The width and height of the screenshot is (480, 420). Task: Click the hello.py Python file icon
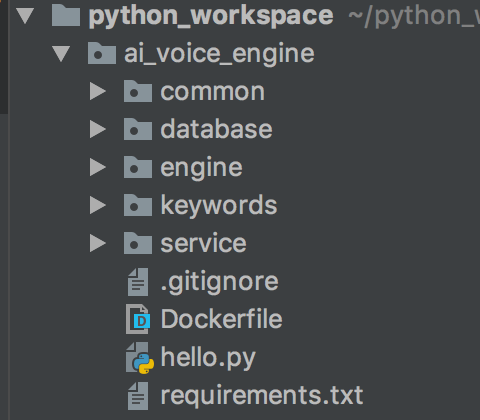pyautogui.click(x=140, y=358)
